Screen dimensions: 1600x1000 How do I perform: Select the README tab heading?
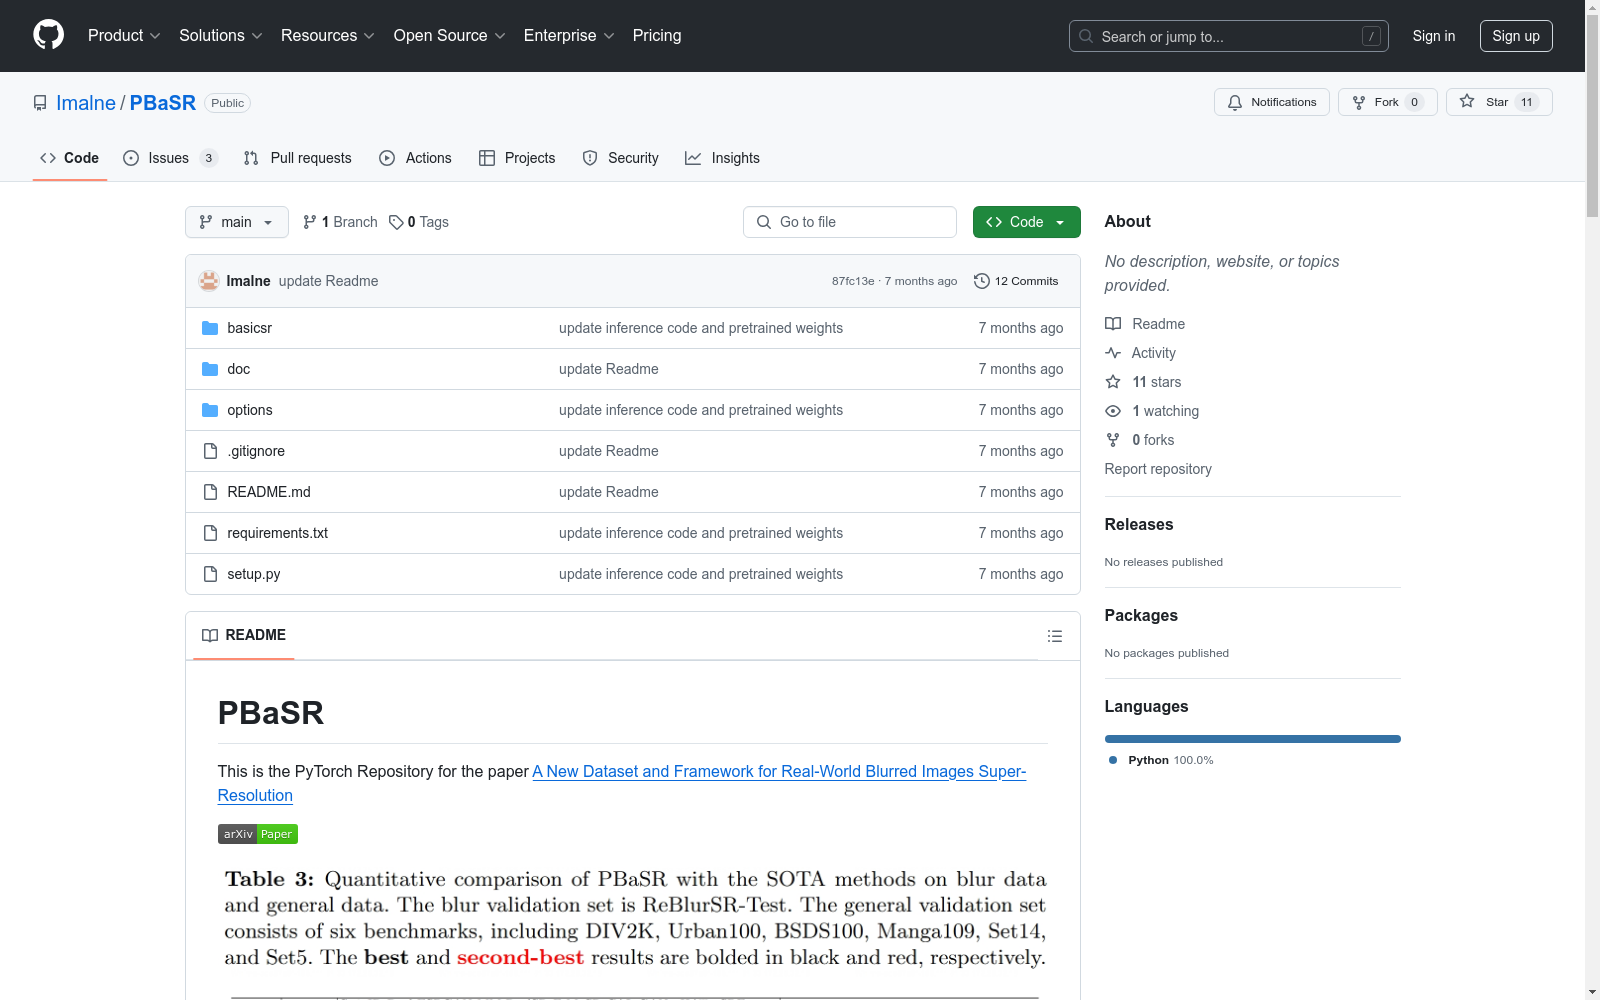[x=244, y=635]
